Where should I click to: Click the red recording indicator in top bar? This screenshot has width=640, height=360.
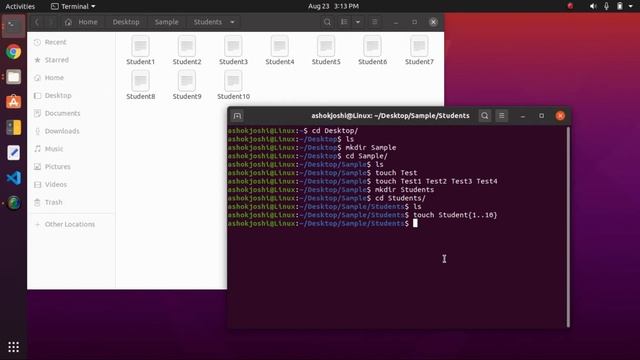570,6
